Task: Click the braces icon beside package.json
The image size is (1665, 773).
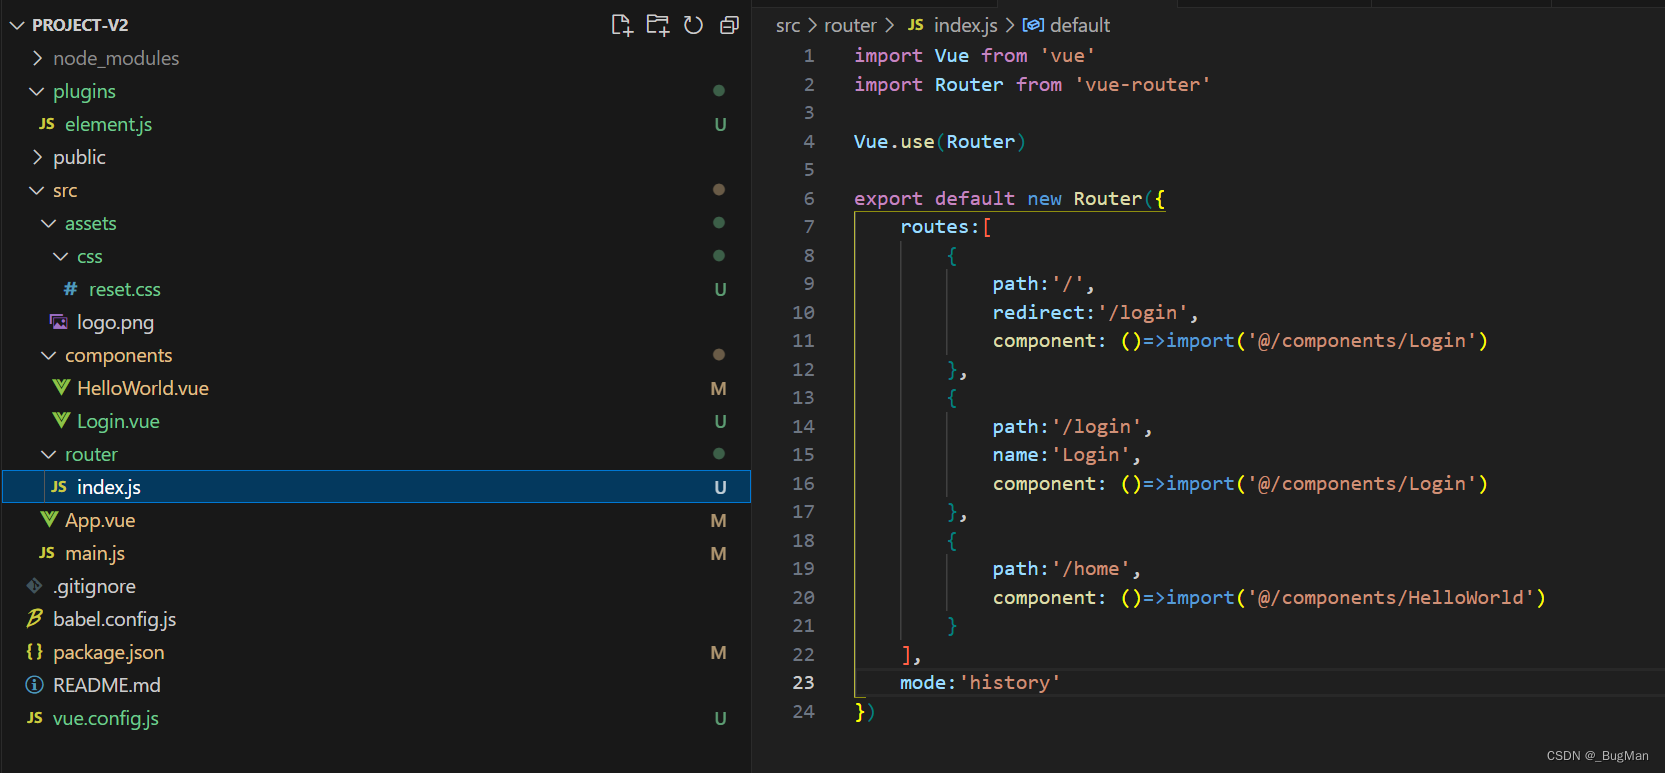Action: pos(35,652)
